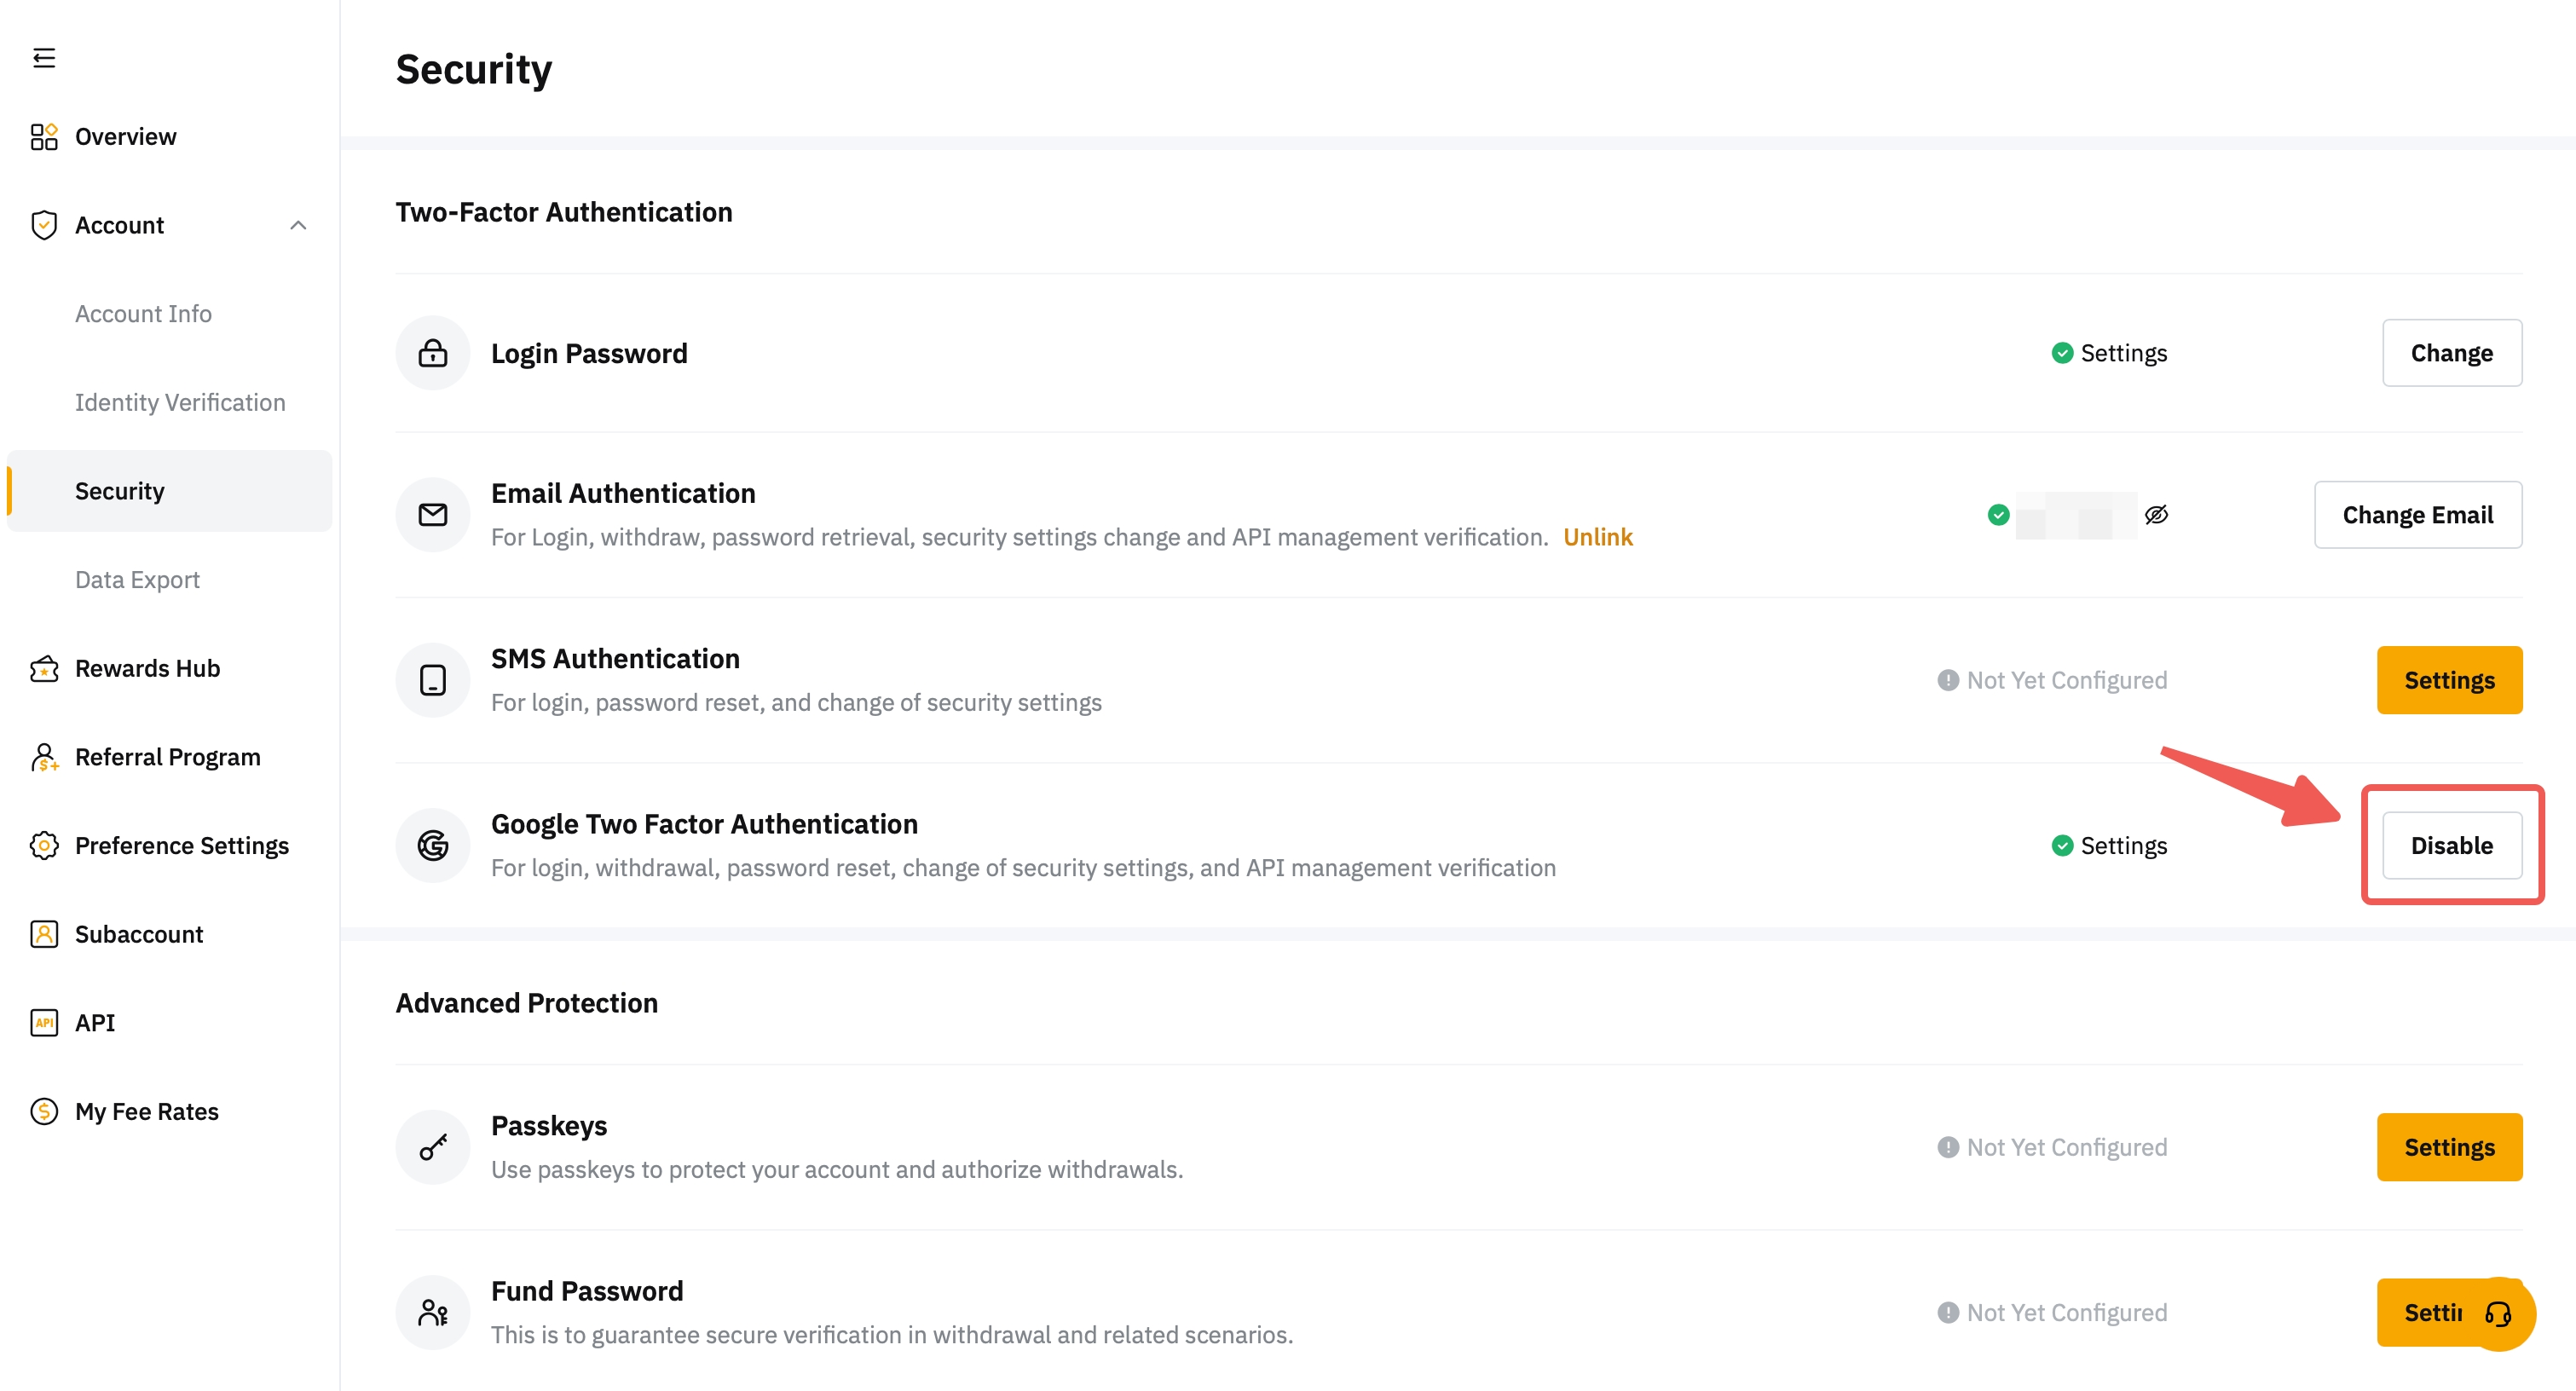Click Settings button for Passkeys

coord(2448,1147)
